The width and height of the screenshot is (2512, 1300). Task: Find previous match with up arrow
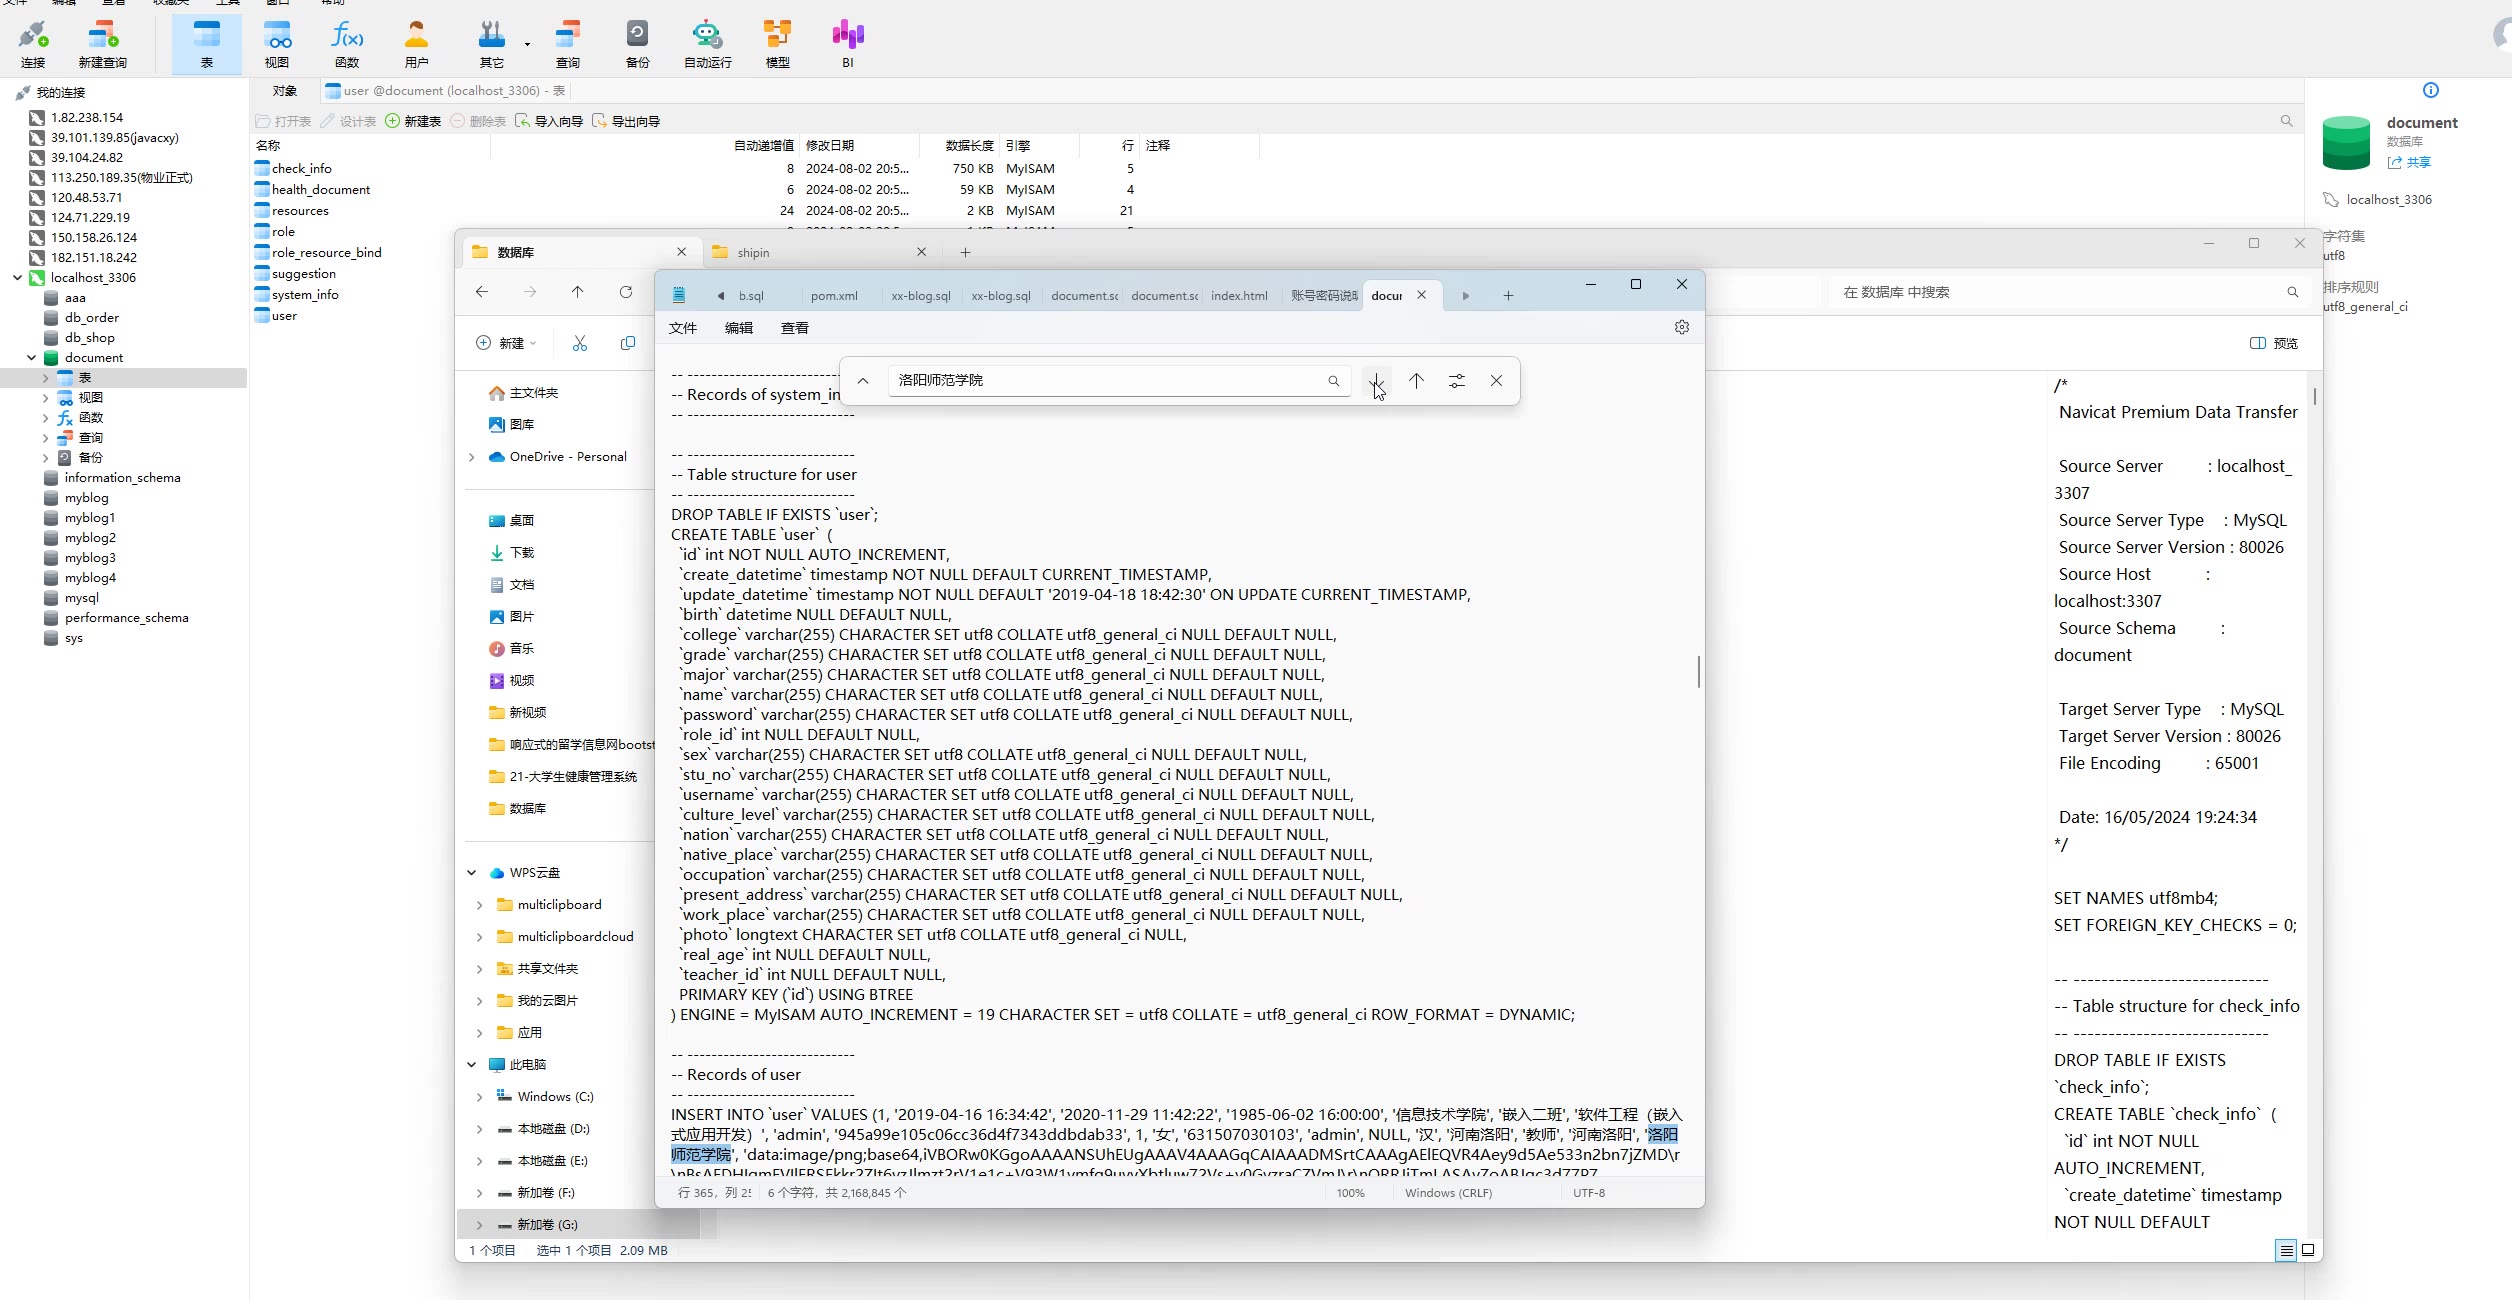(x=1416, y=381)
